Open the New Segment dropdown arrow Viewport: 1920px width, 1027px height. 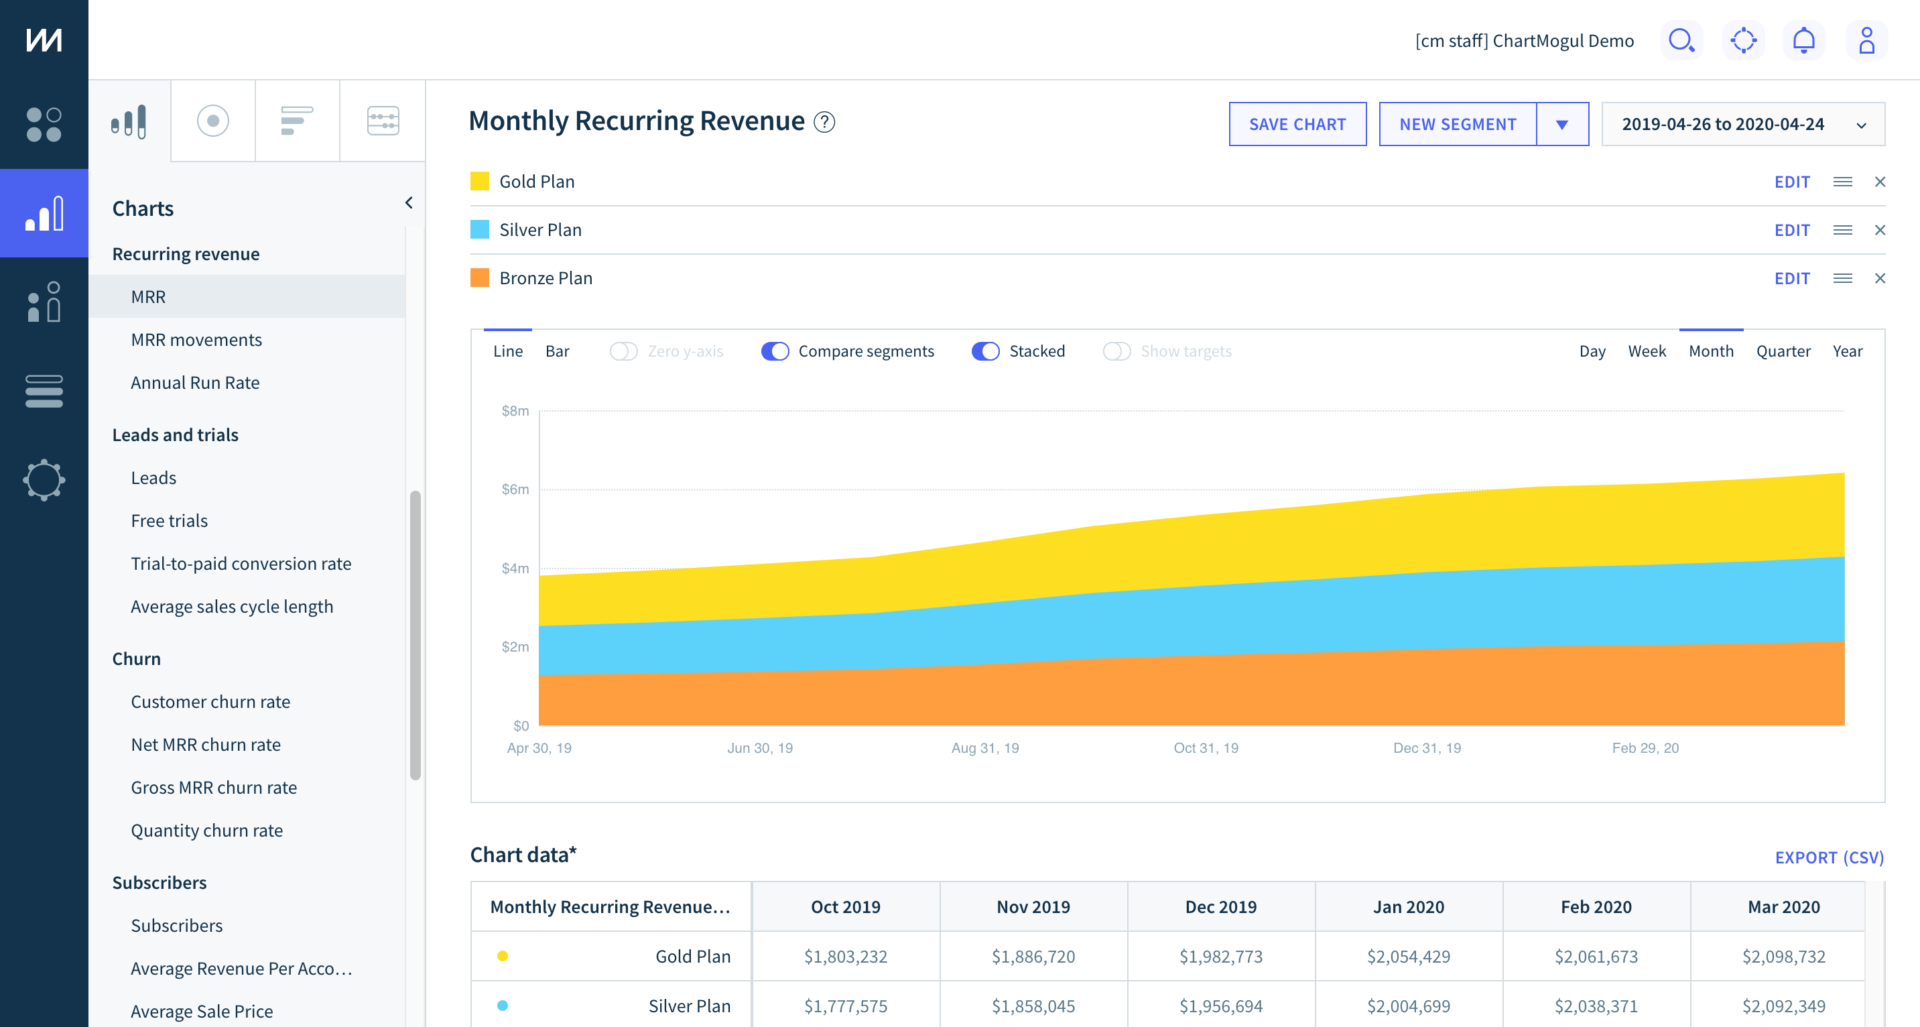[x=1562, y=123]
